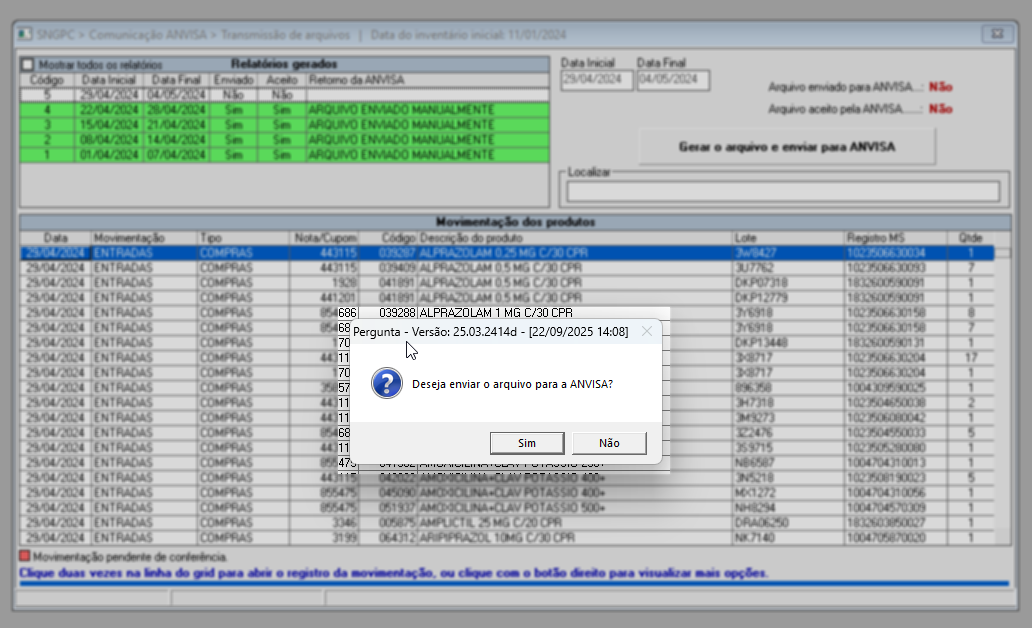
Task: Select report row with Código 2
Action: pos(284,140)
